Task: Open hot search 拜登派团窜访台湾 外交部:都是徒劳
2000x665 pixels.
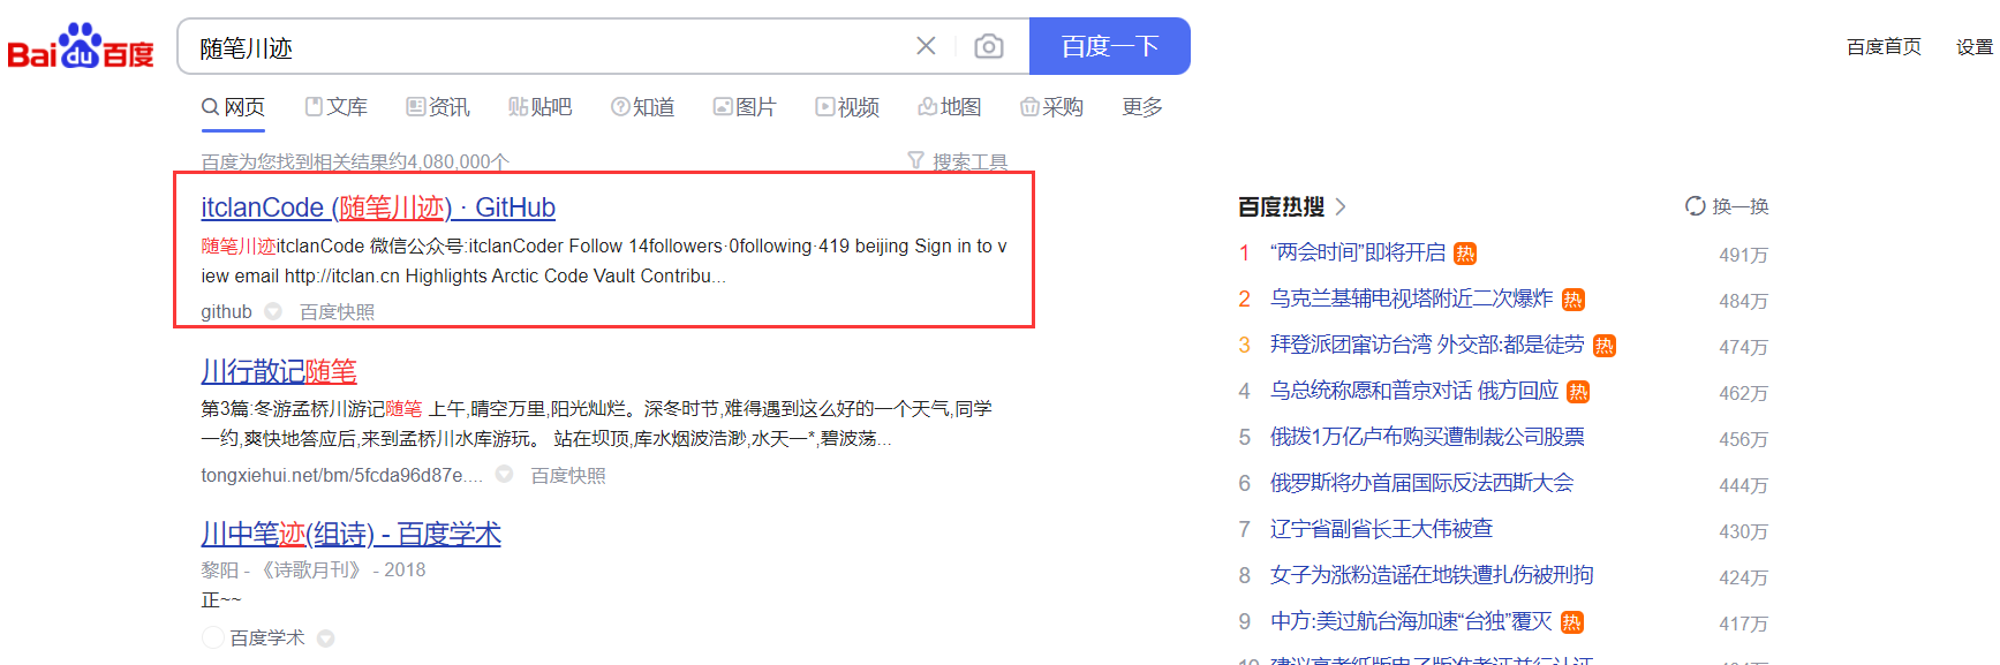Action: point(1427,345)
